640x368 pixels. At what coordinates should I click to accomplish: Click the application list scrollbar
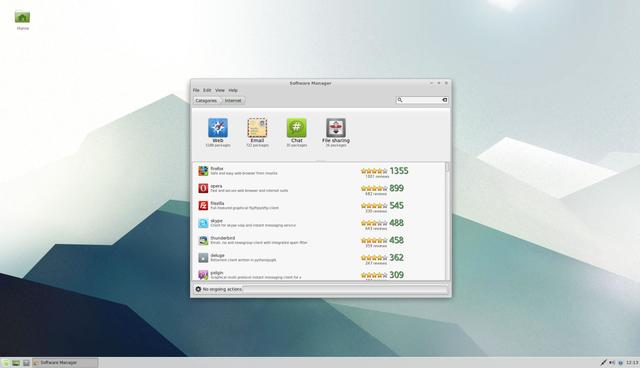pos(447,221)
